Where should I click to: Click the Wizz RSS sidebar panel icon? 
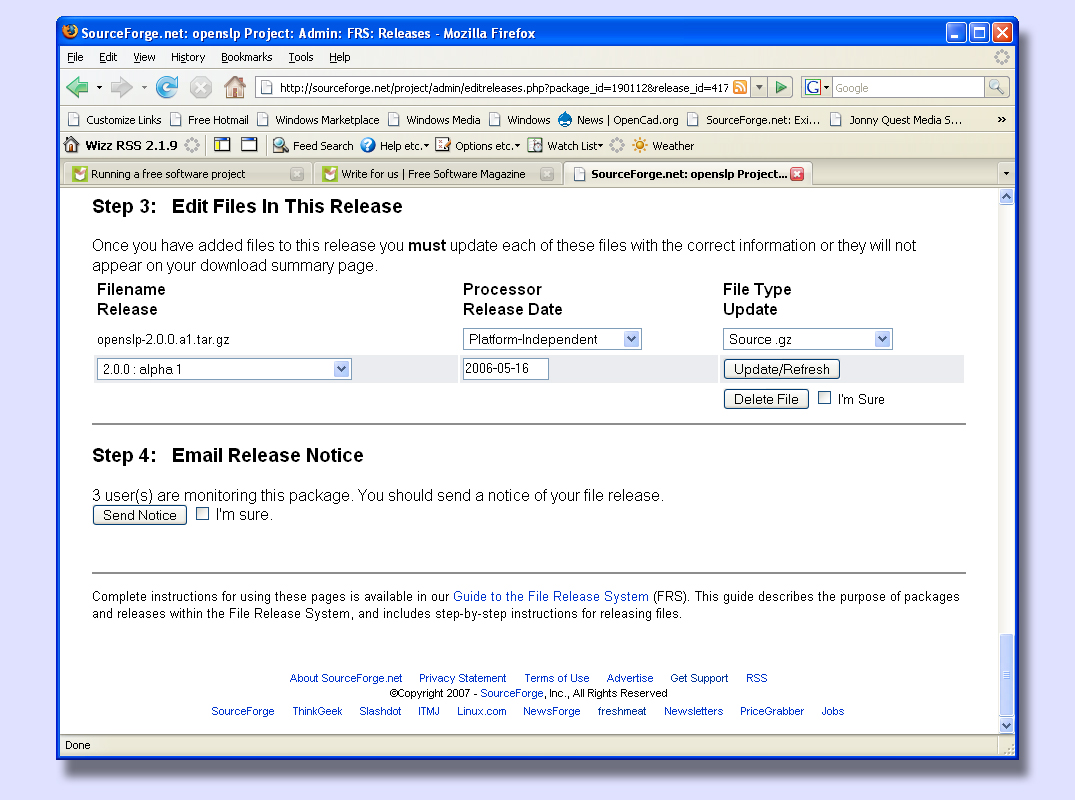point(222,145)
